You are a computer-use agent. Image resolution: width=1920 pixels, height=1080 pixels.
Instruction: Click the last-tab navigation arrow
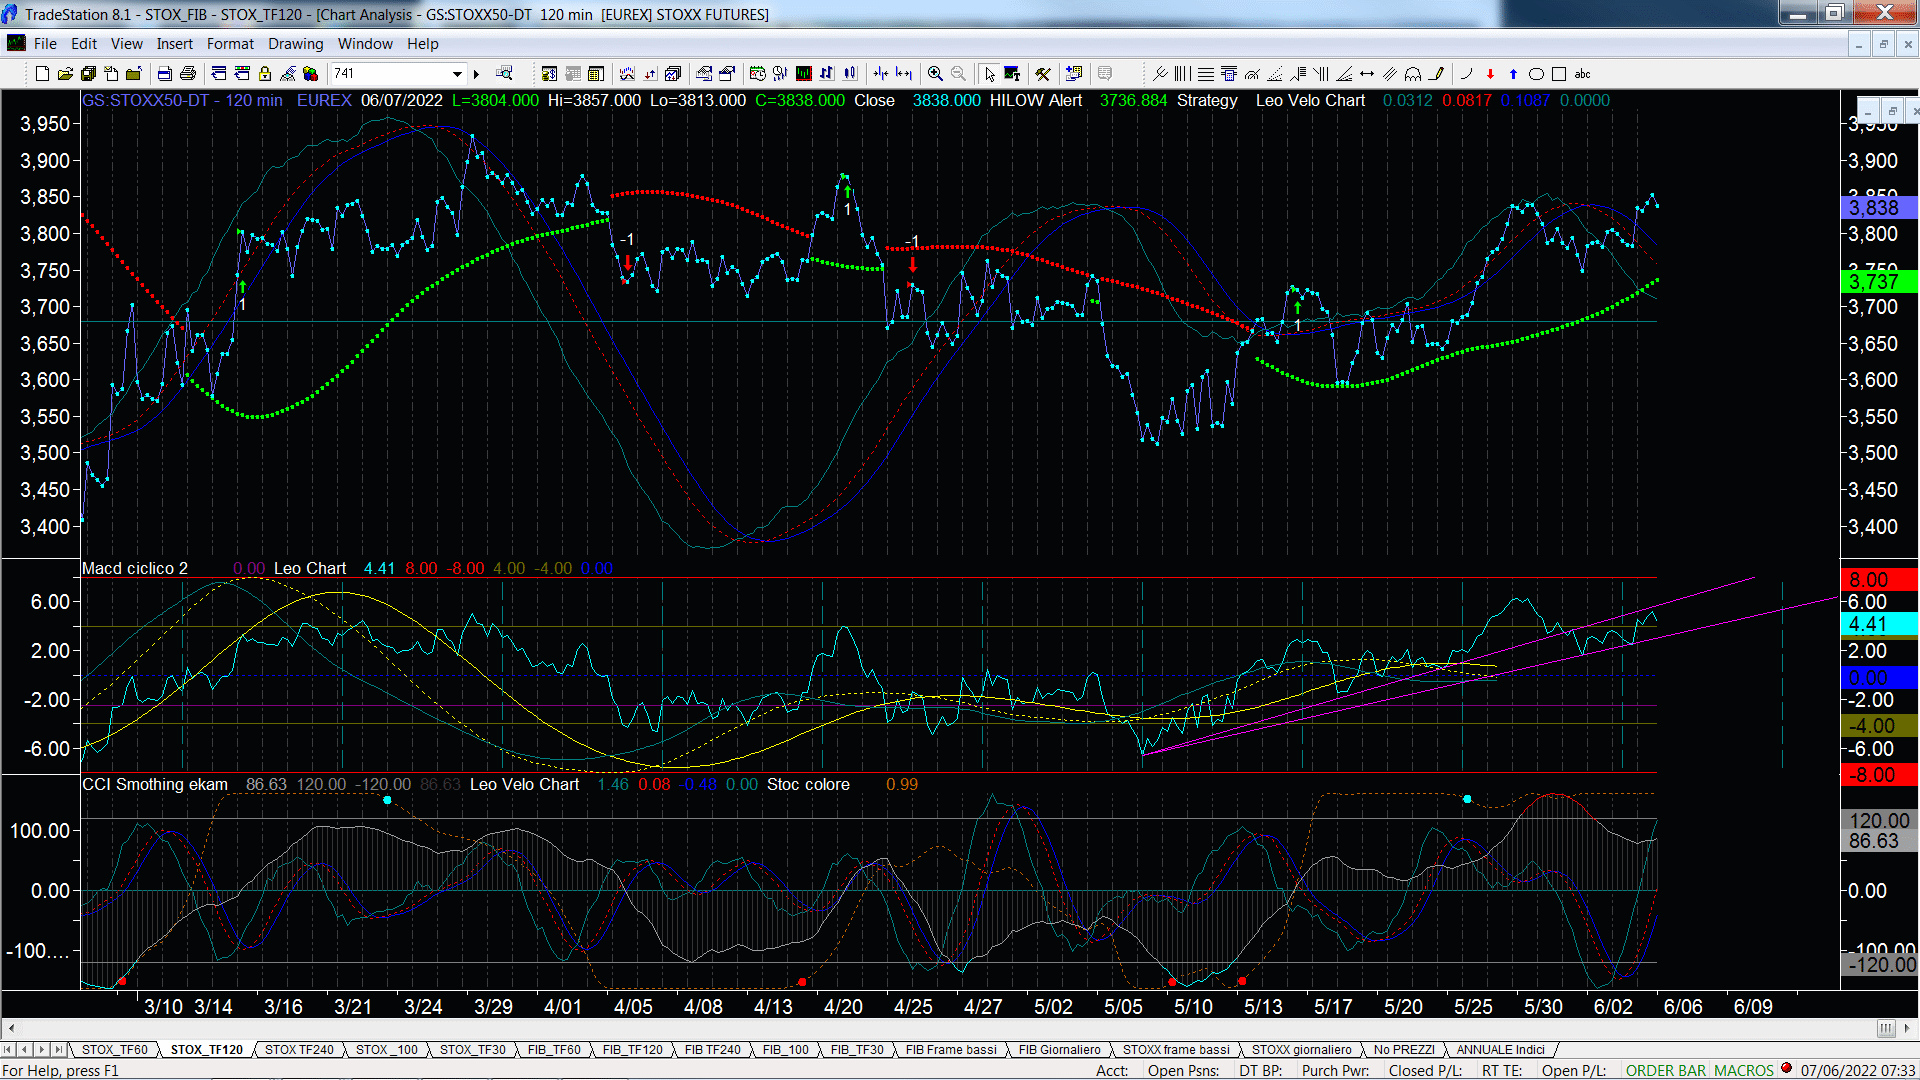pyautogui.click(x=59, y=1050)
